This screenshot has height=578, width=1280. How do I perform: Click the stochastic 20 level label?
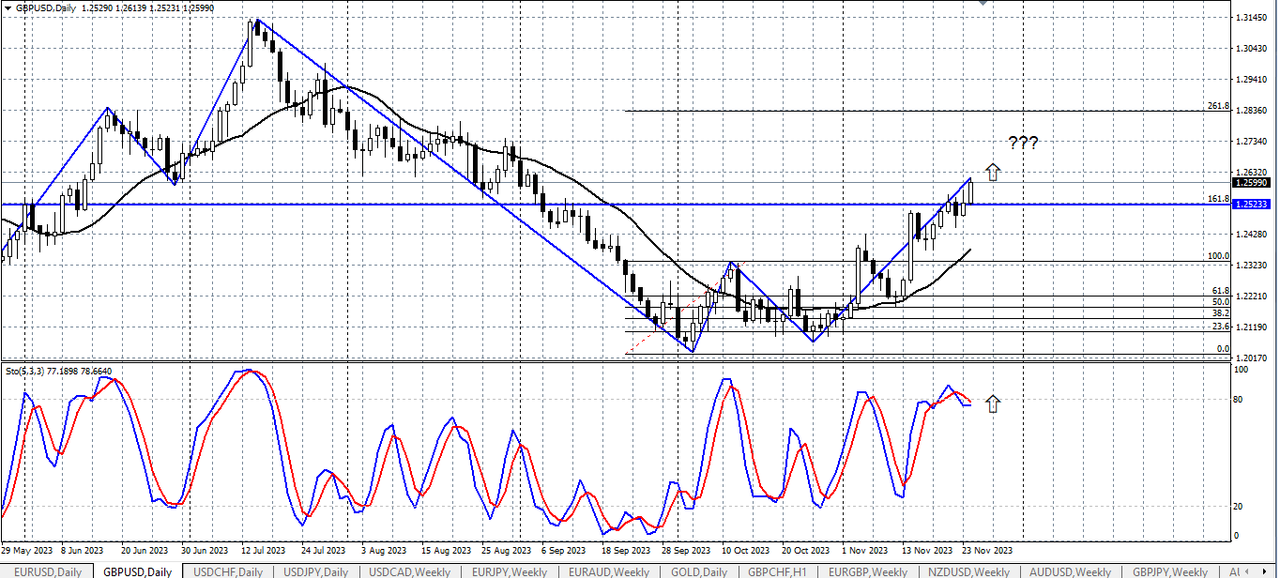point(1240,506)
